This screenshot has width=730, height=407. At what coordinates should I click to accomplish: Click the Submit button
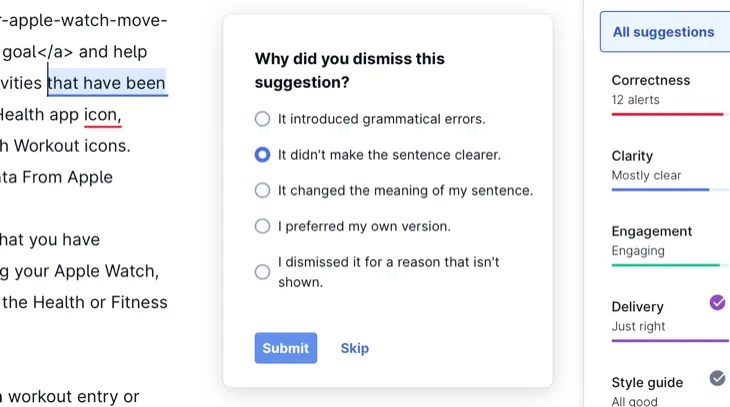click(285, 348)
